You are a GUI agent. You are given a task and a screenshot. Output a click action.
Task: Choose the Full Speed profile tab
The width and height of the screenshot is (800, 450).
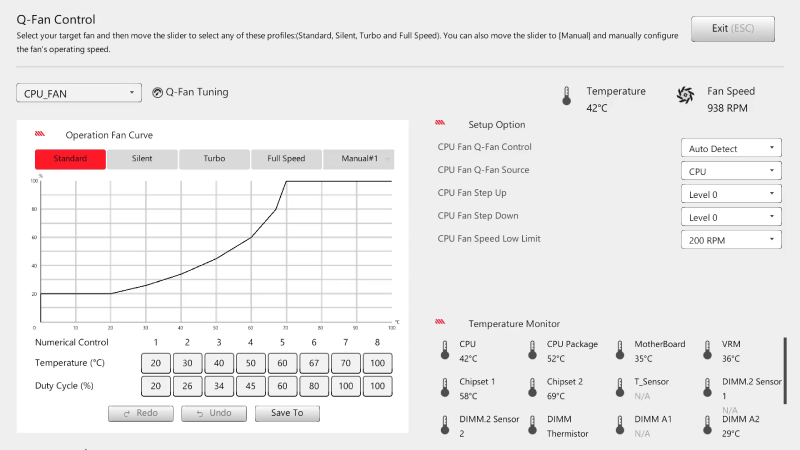click(286, 159)
